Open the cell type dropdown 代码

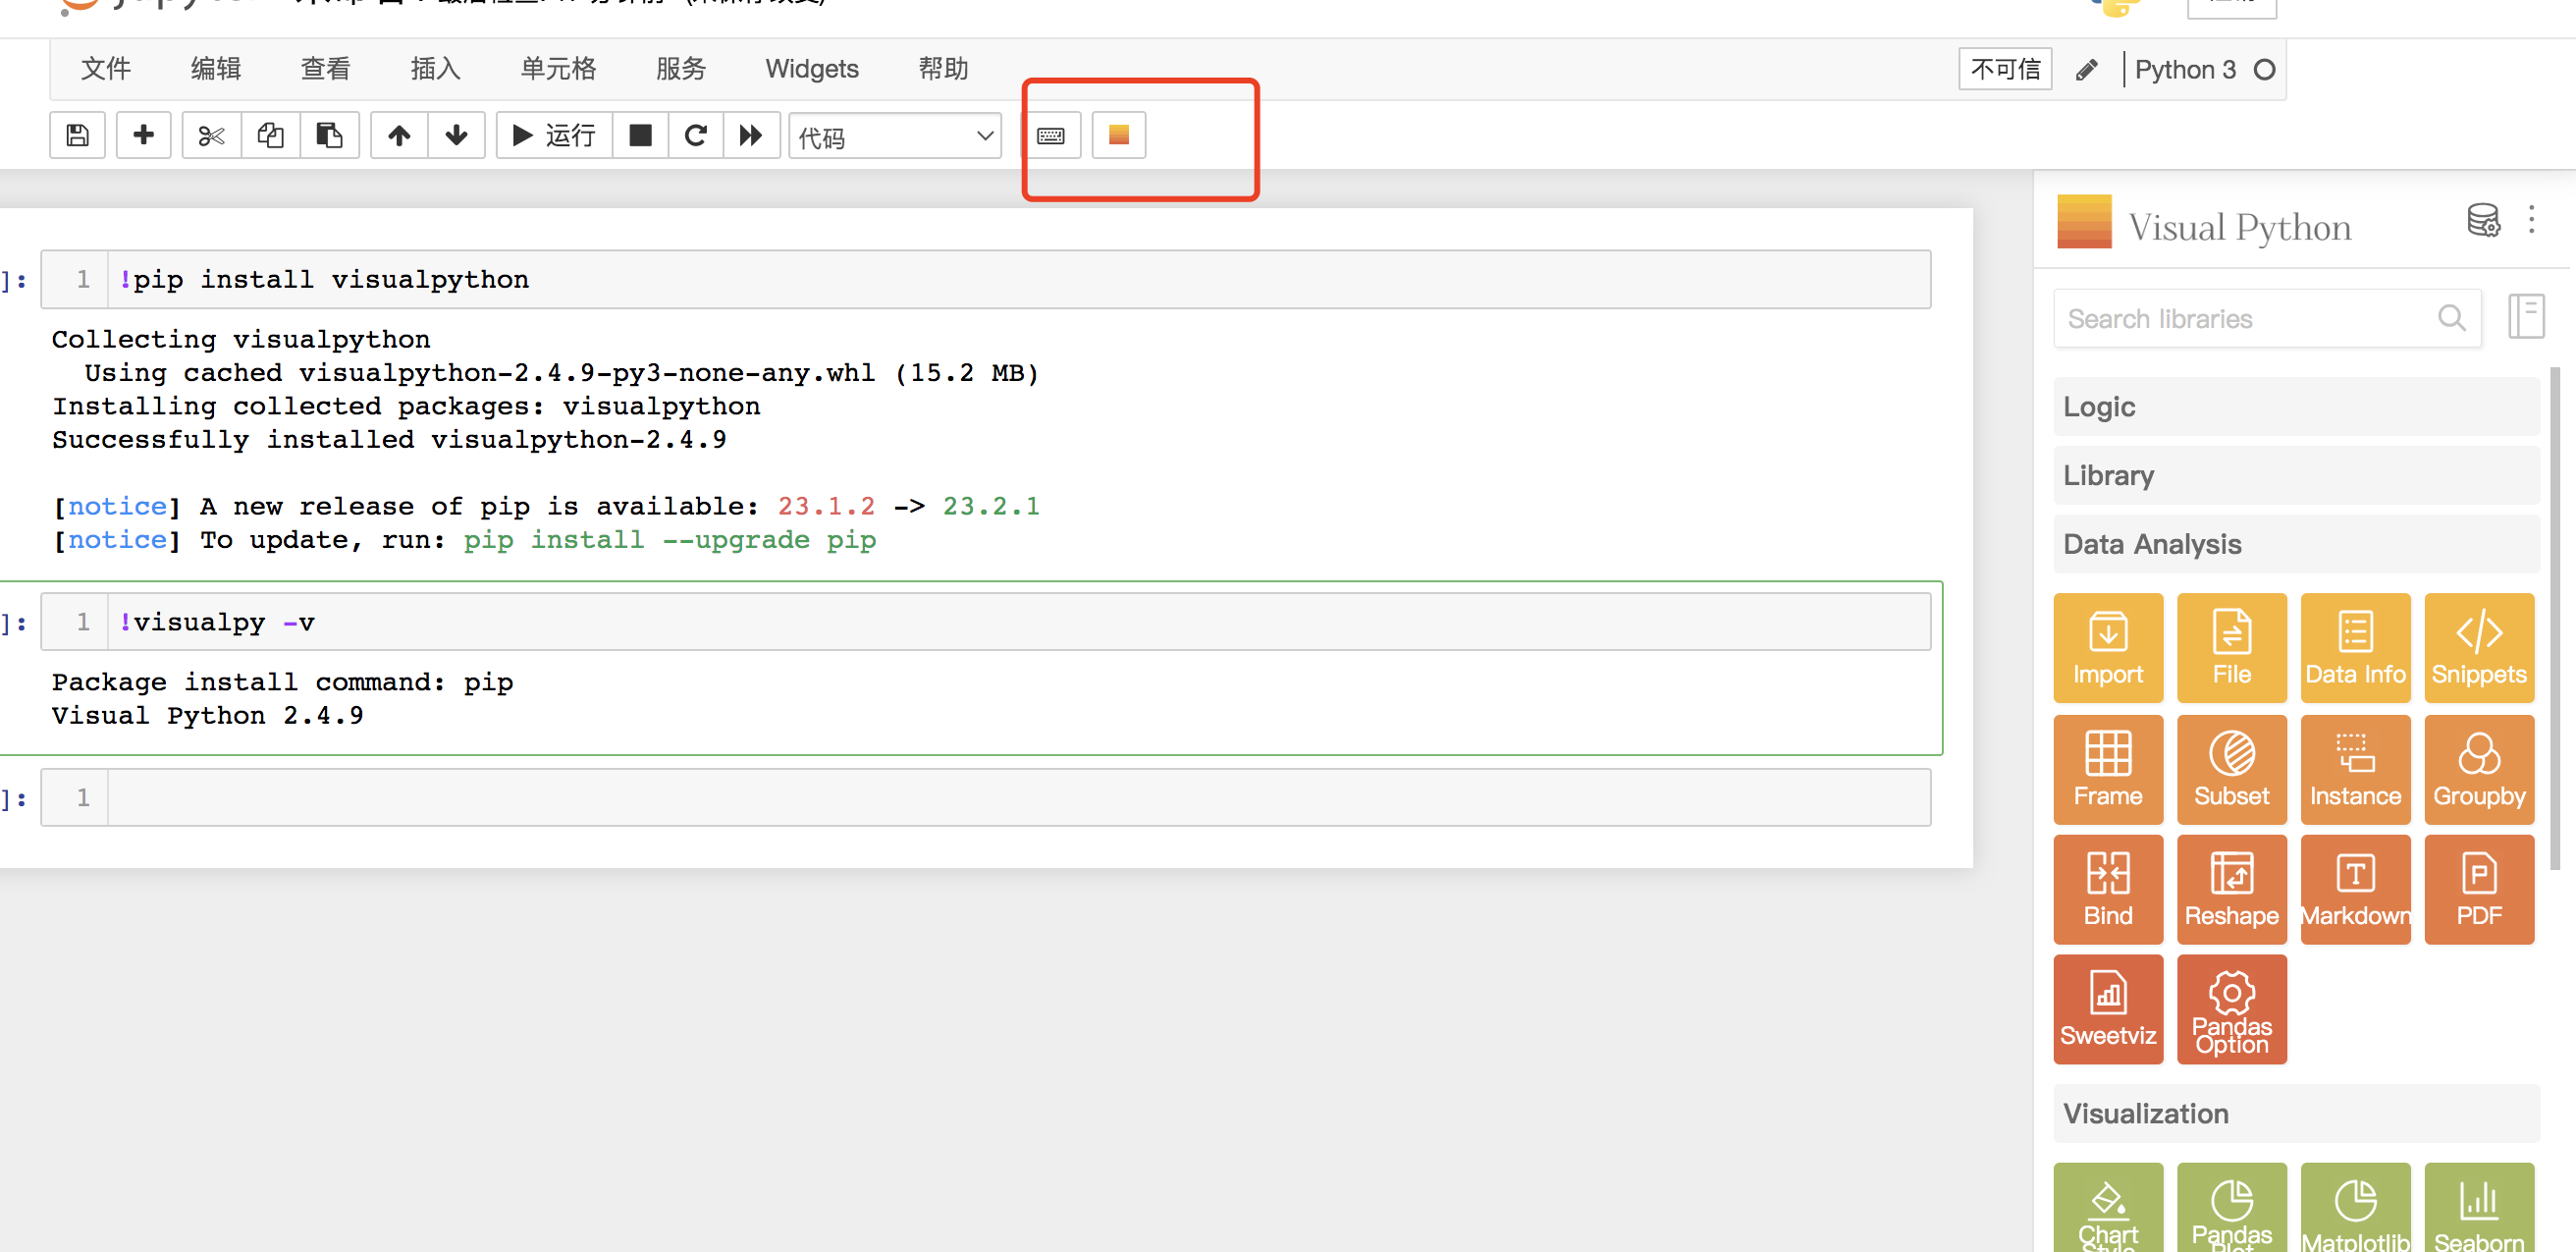(x=895, y=136)
